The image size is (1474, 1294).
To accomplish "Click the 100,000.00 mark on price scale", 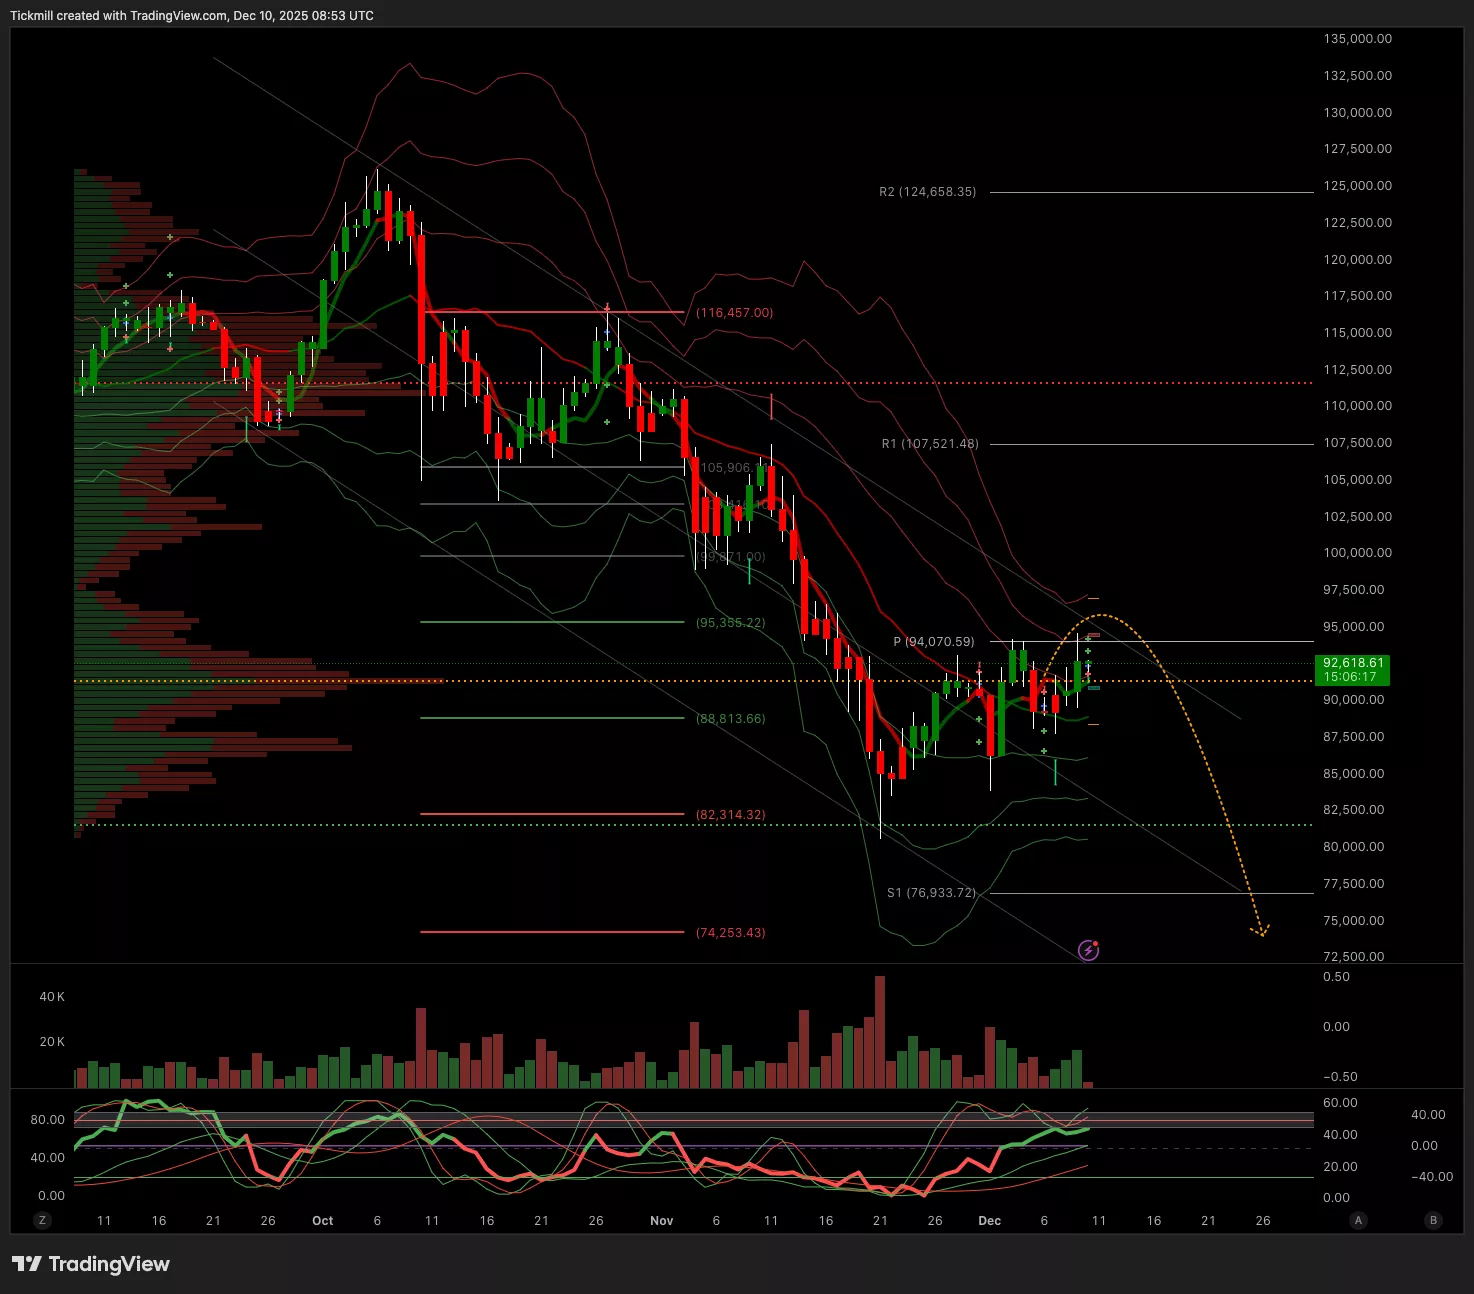I will tap(1357, 553).
